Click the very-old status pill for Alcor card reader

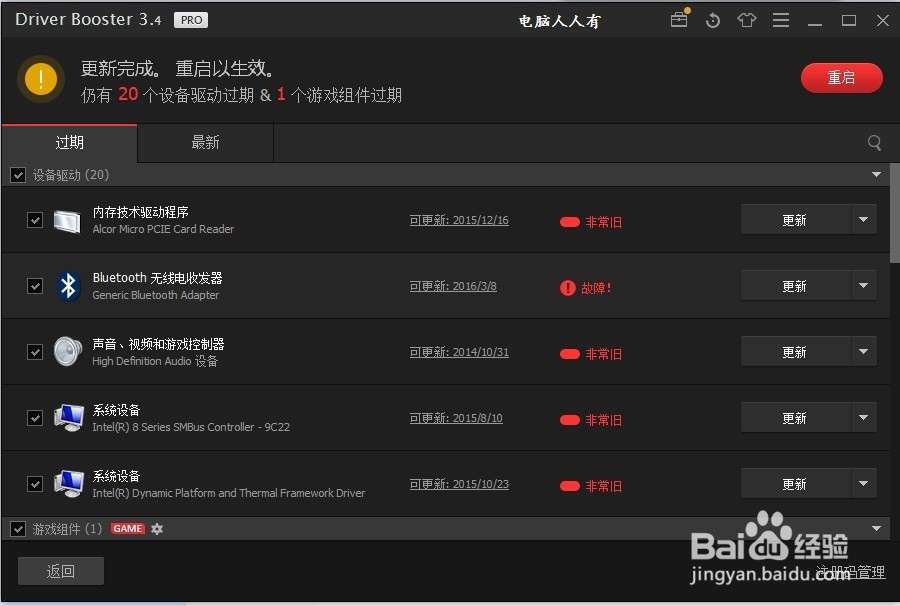pos(569,222)
